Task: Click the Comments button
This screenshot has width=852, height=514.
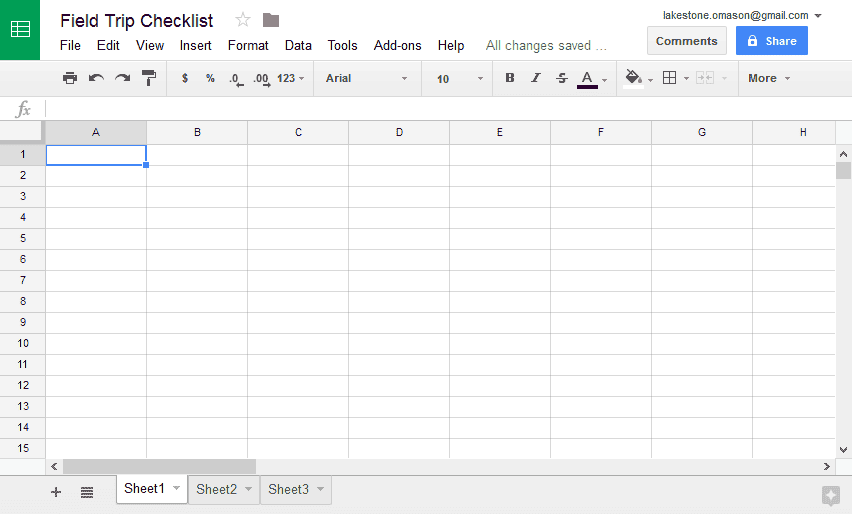Action: pyautogui.click(x=687, y=41)
